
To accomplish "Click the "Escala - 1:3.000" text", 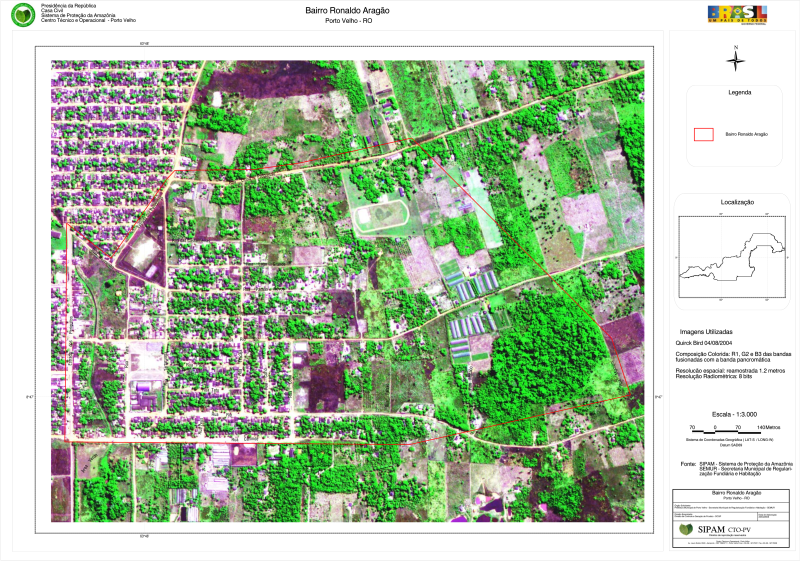I will coord(734,413).
